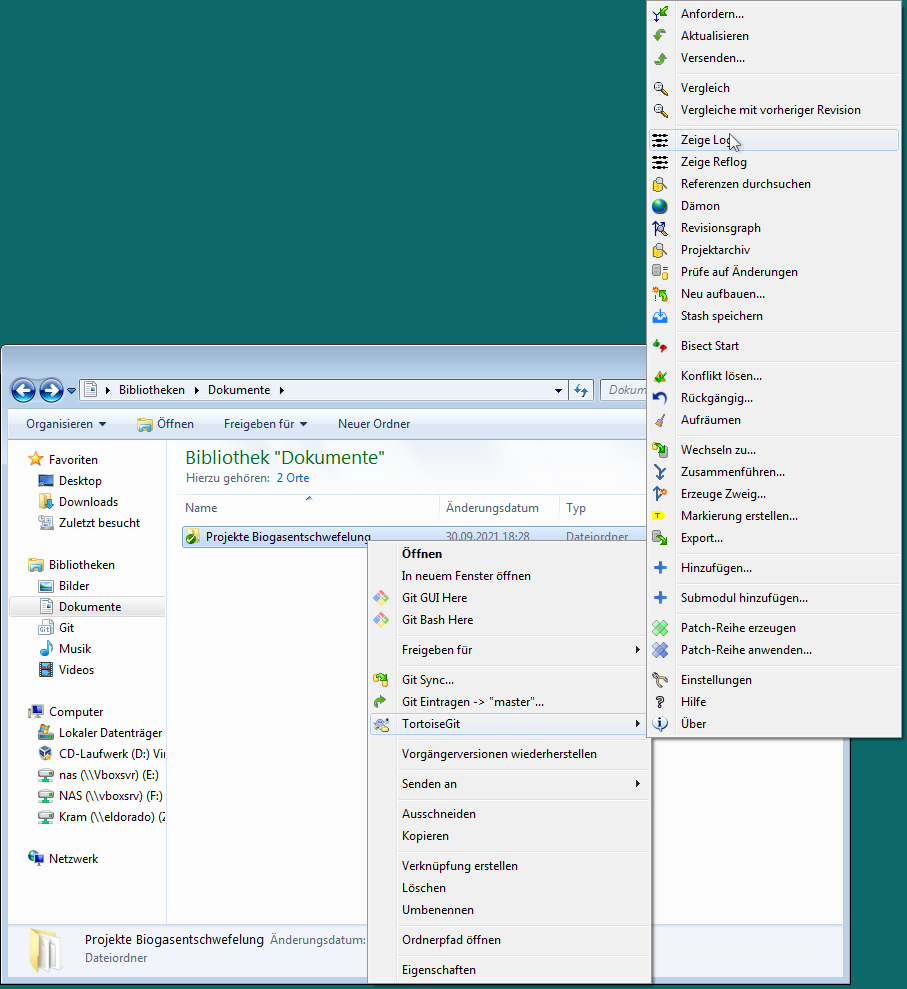Sort by the Name column header
Screen dimensions: 907x989
point(310,508)
